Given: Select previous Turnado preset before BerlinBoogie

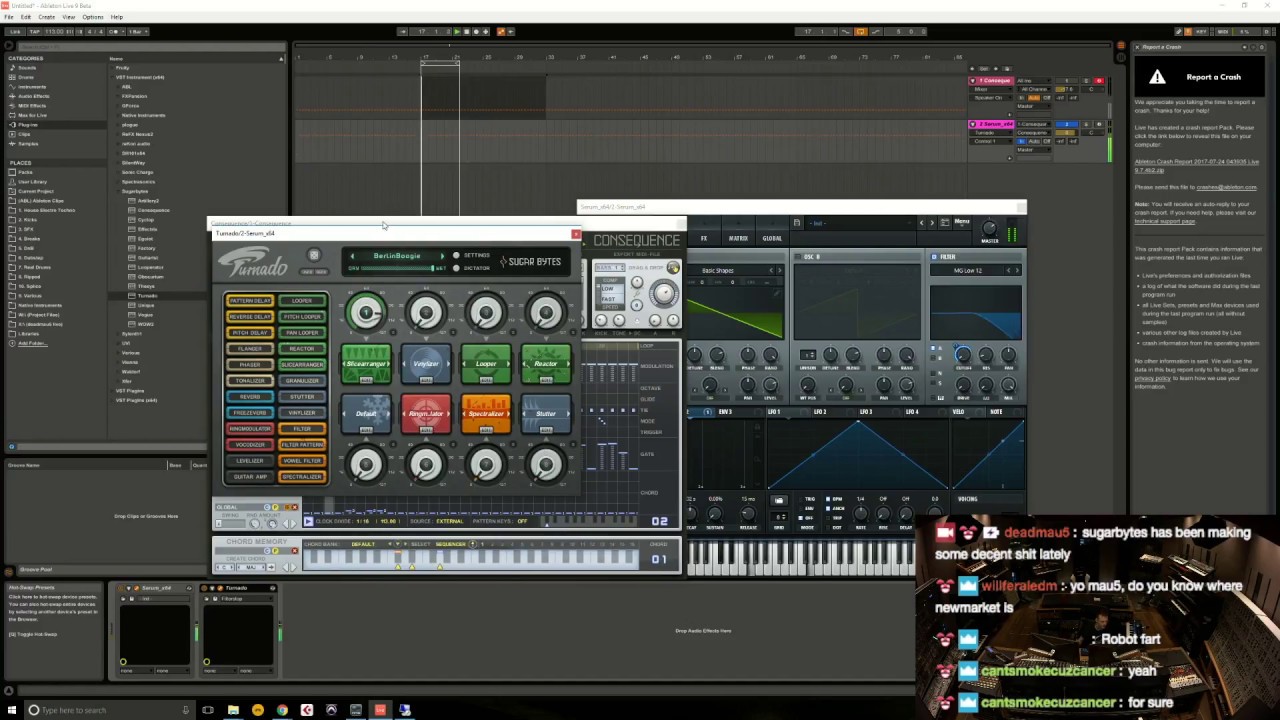Looking at the screenshot, I should click(352, 256).
